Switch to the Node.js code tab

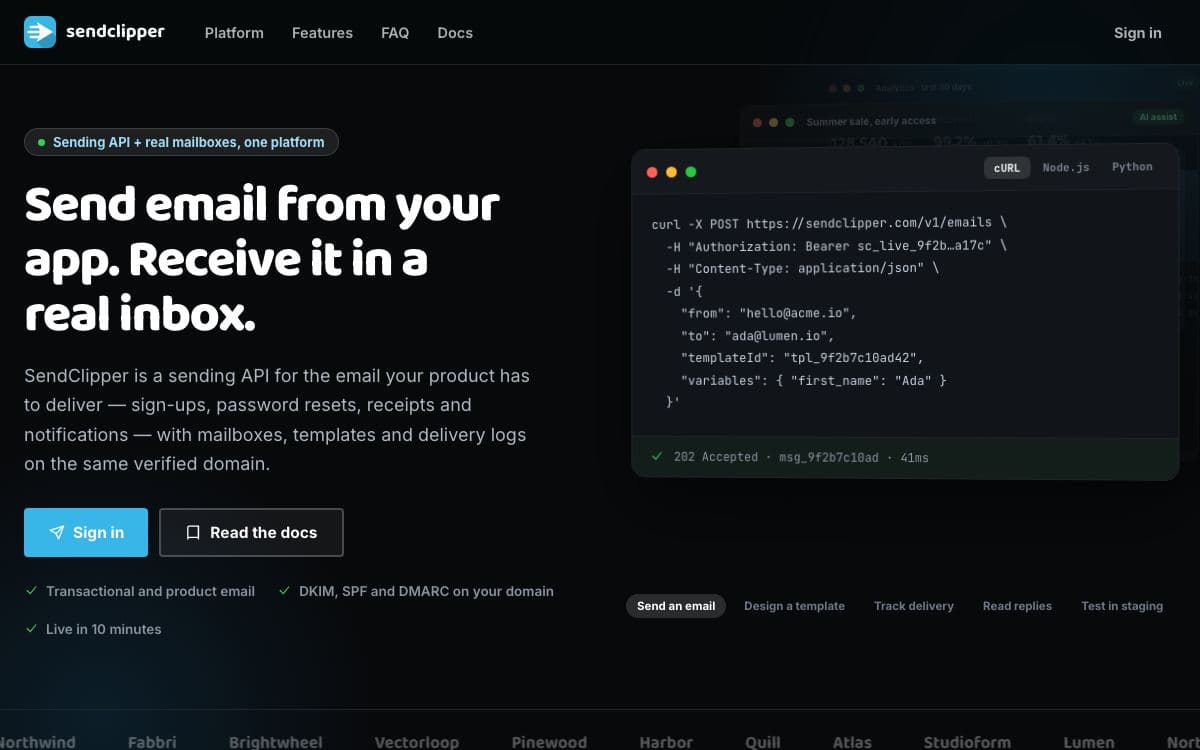[x=1066, y=167]
